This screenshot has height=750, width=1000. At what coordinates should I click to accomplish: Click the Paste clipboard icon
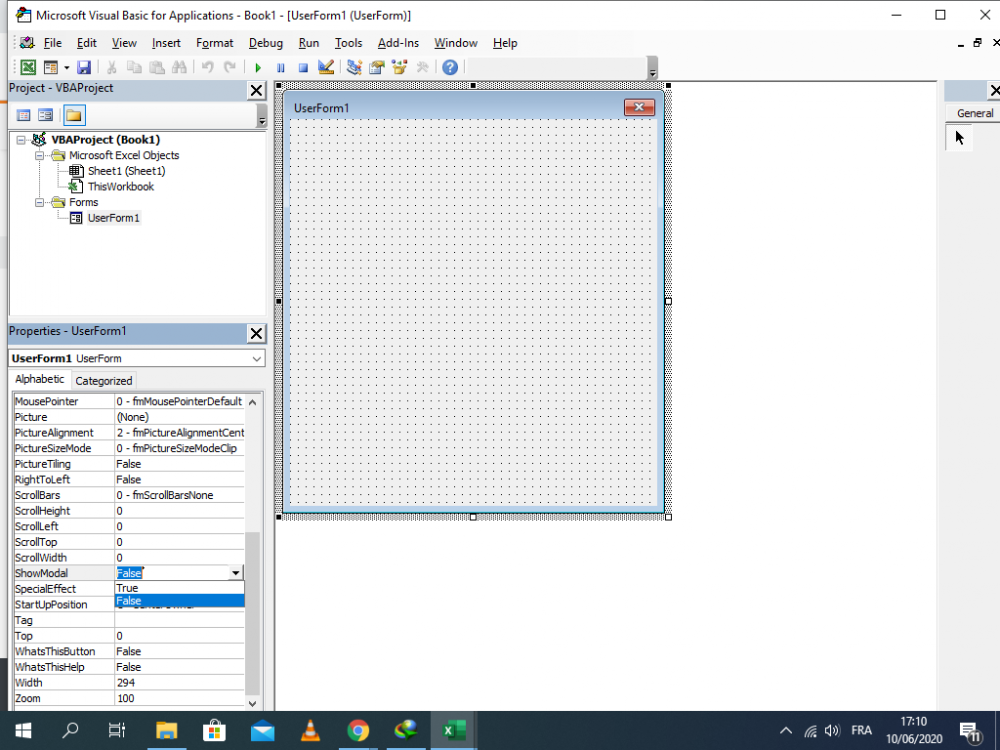tap(156, 67)
